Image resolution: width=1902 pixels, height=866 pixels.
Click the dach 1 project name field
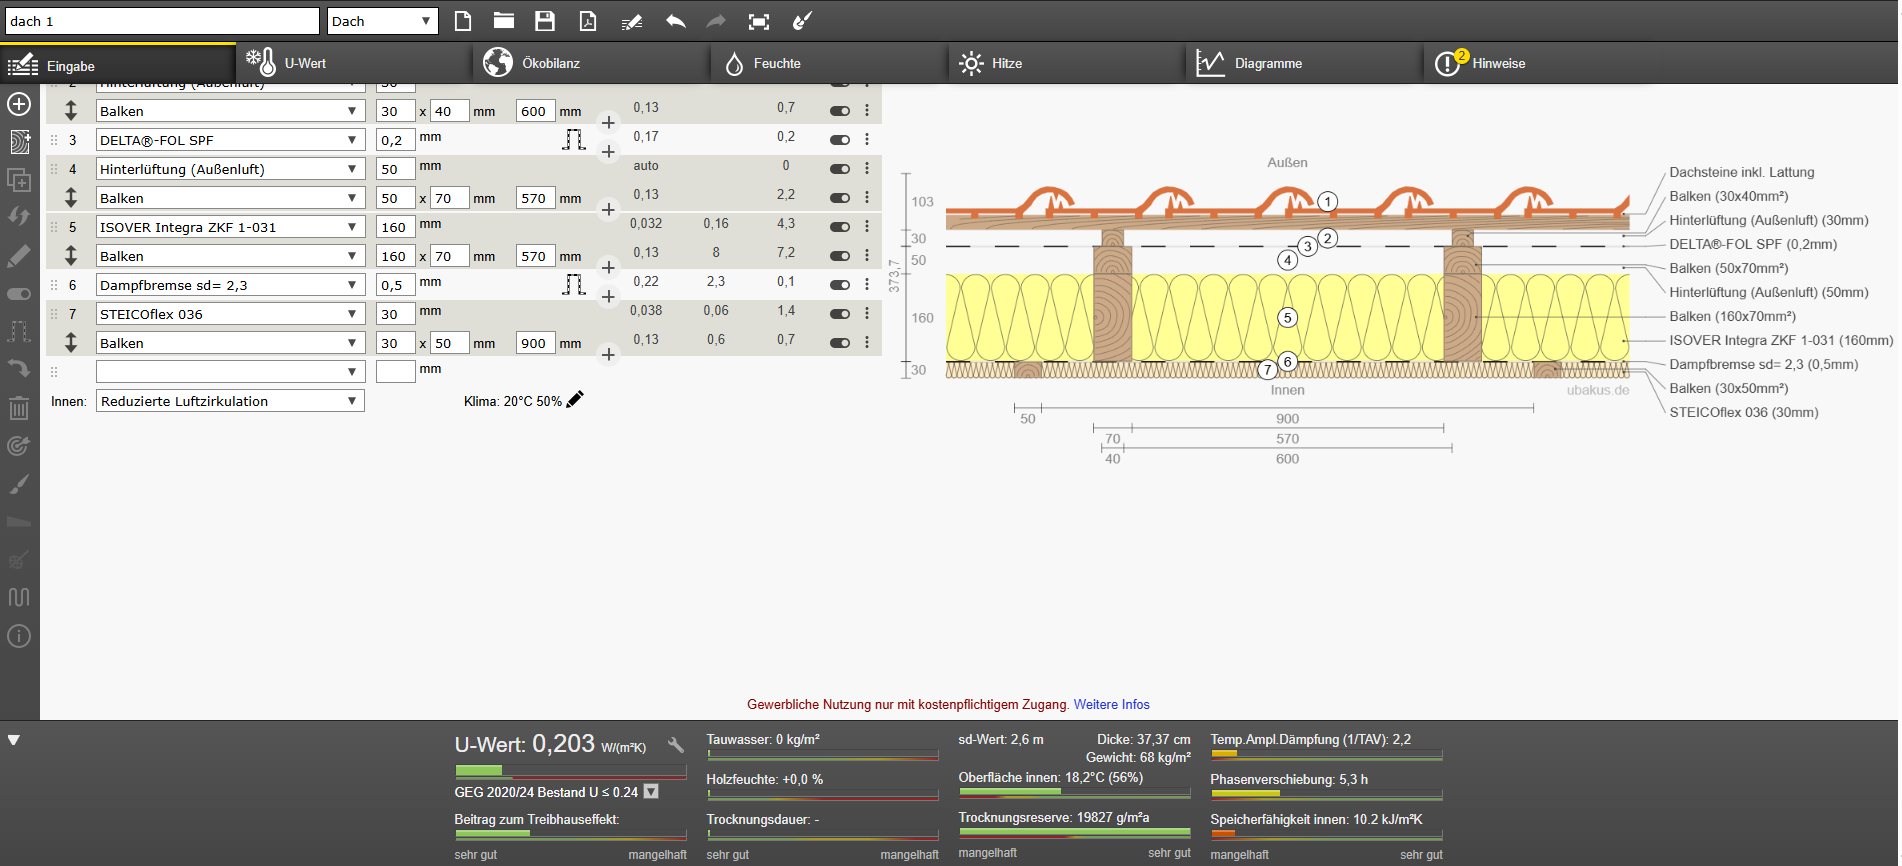tap(161, 21)
